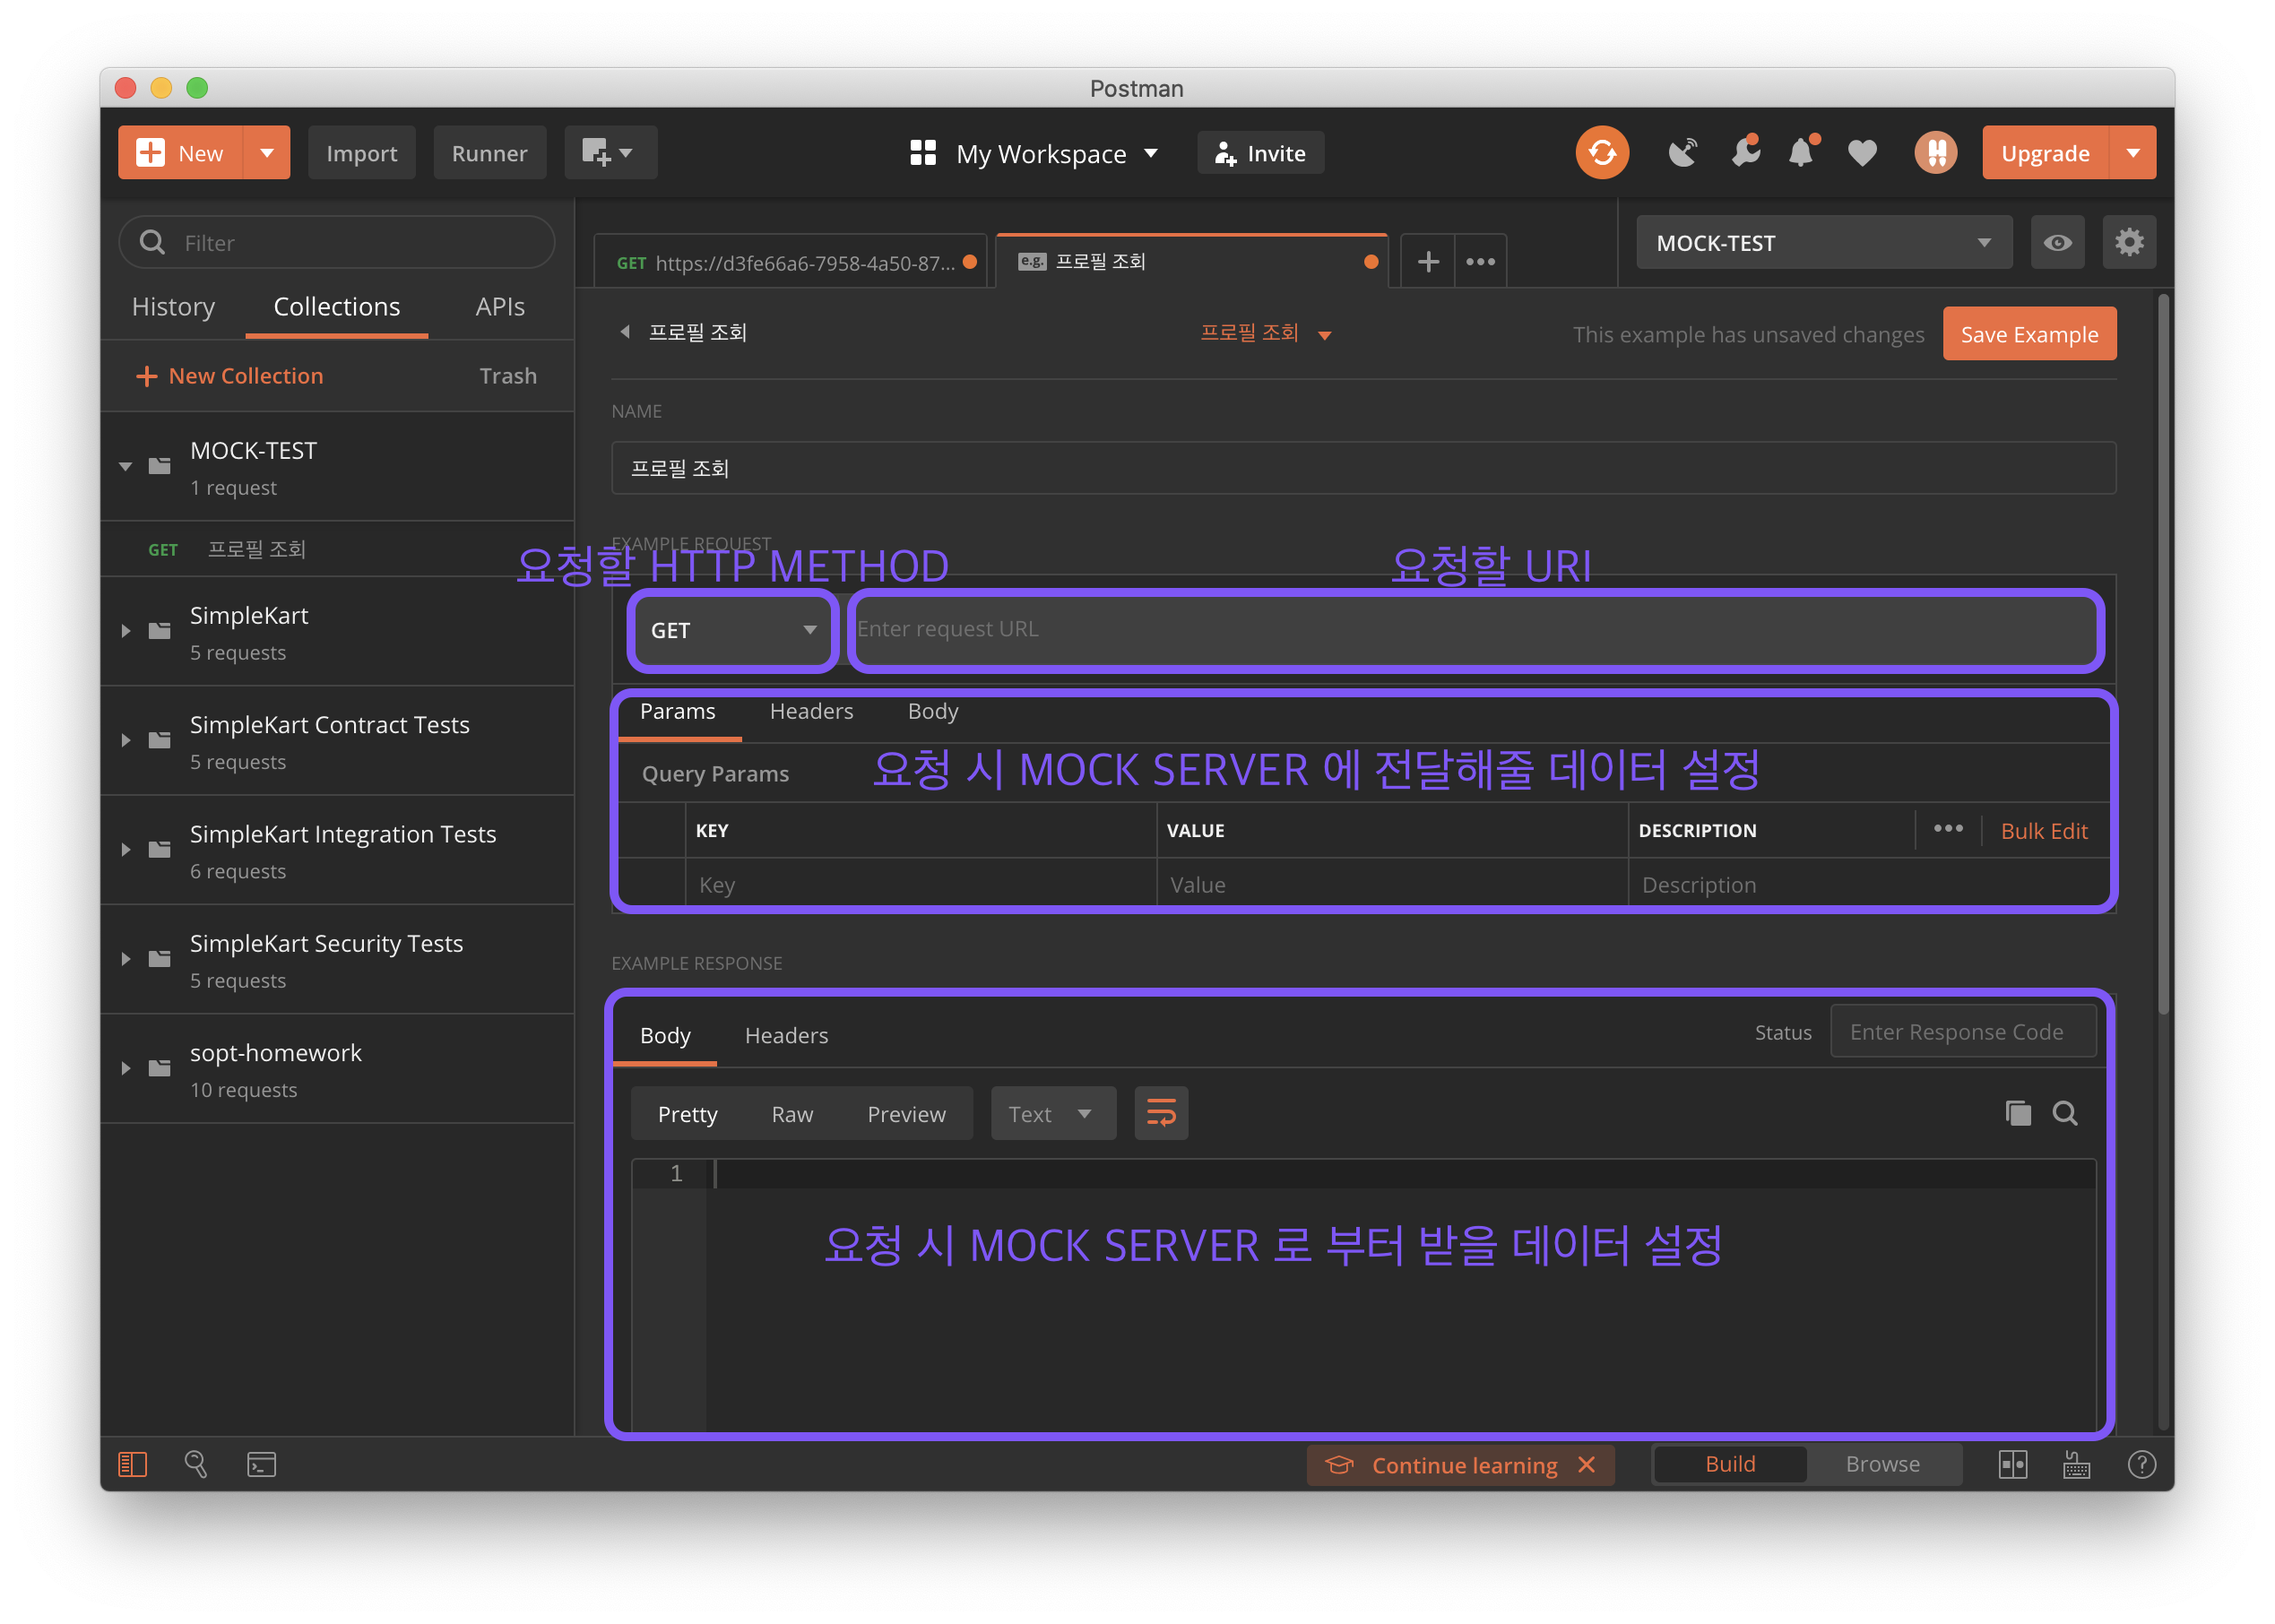Viewport: 2275px width, 1624px height.
Task: Open the Postman console icon
Action: 261,1464
